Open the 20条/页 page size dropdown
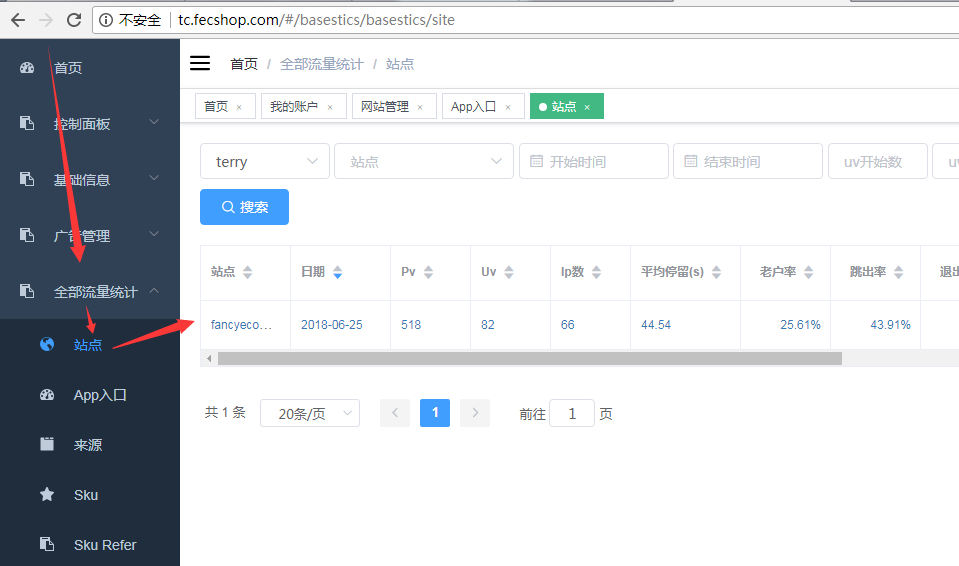The image size is (959, 566). pos(310,413)
